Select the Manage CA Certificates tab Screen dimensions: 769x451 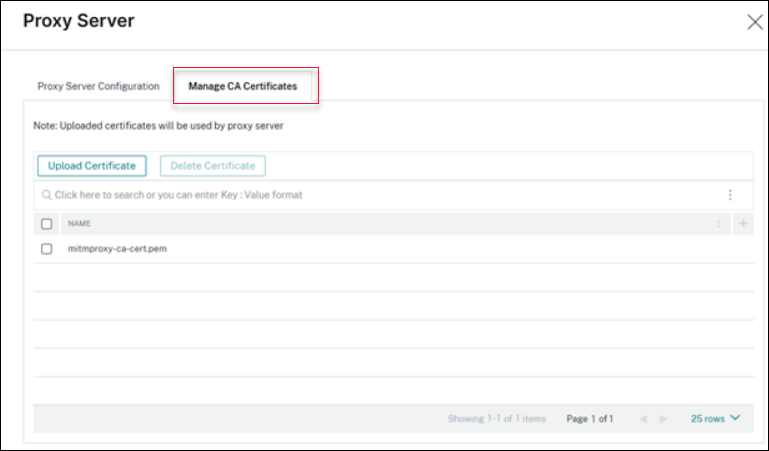click(243, 86)
